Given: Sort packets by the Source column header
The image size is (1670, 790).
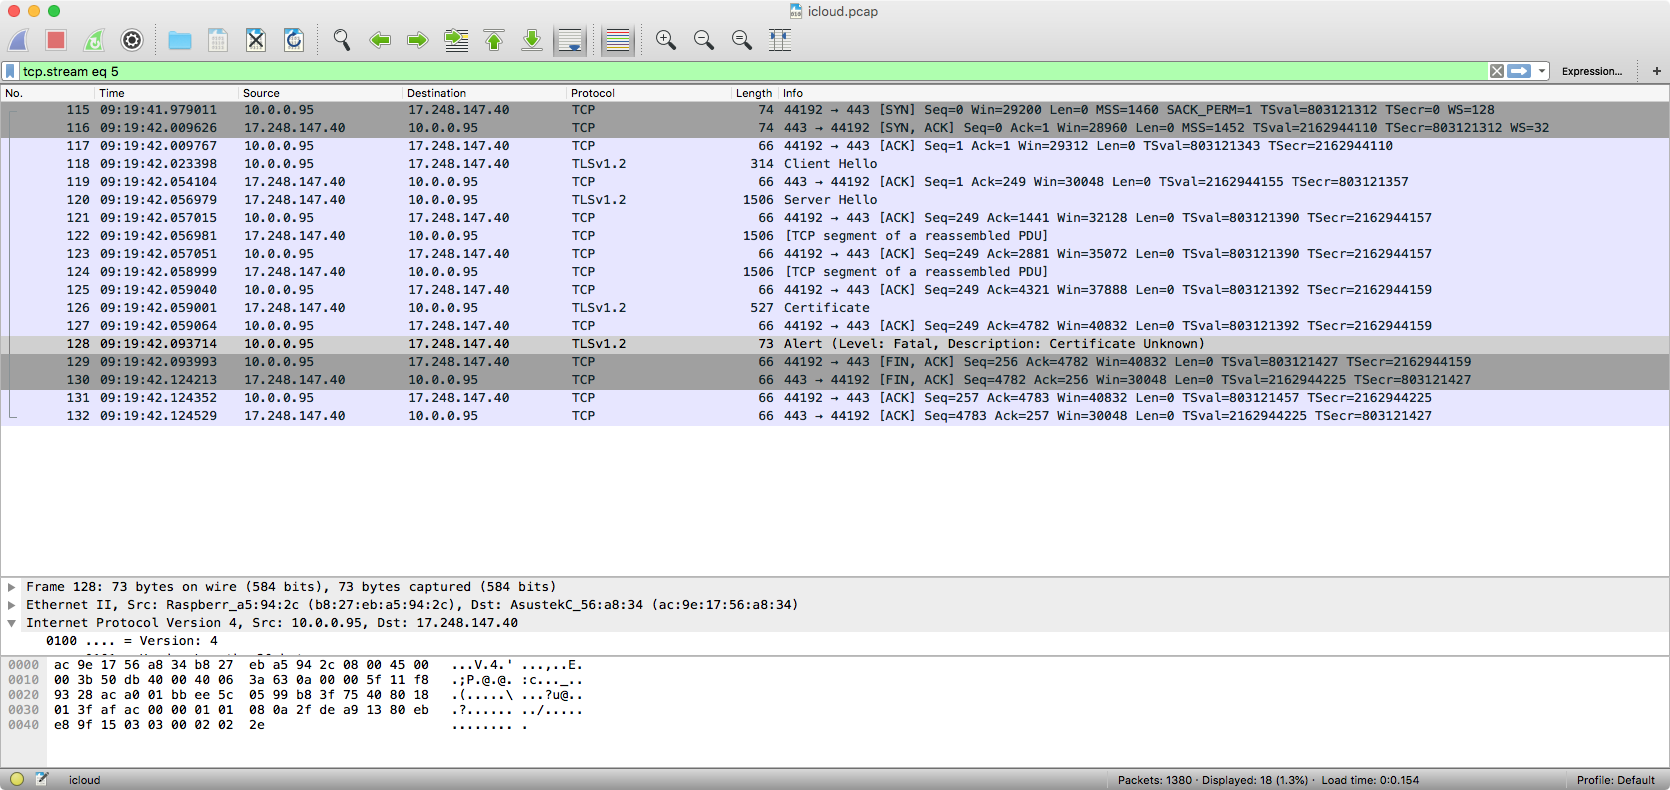Looking at the screenshot, I should (x=261, y=93).
